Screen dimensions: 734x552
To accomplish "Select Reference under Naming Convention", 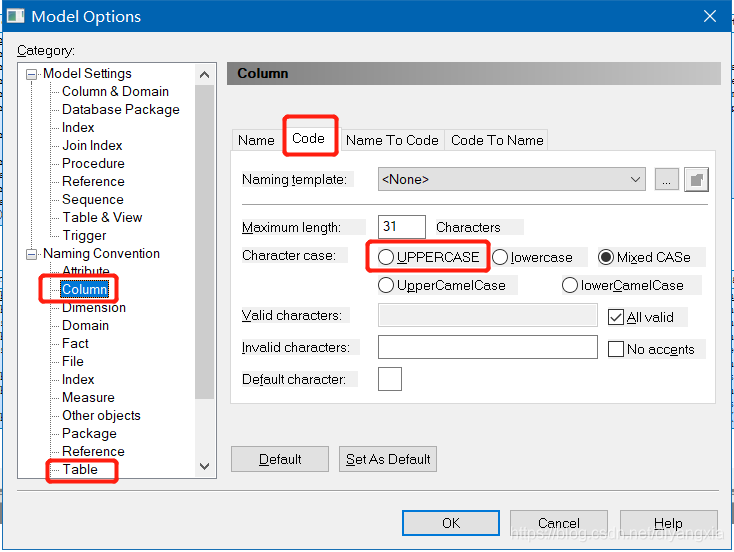I will (x=93, y=451).
